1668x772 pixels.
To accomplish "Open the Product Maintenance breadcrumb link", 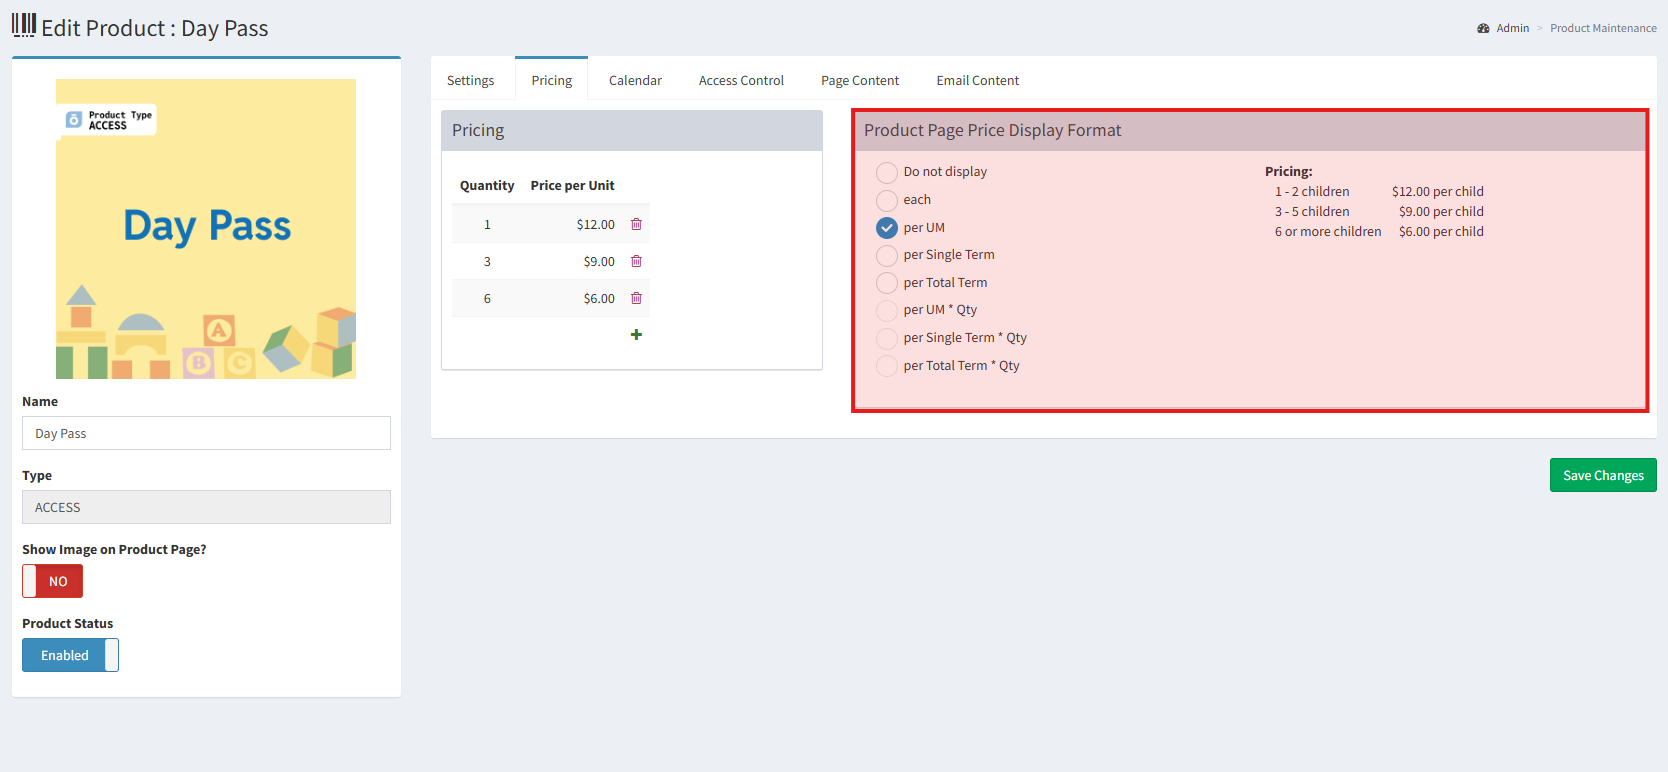I will (1603, 28).
